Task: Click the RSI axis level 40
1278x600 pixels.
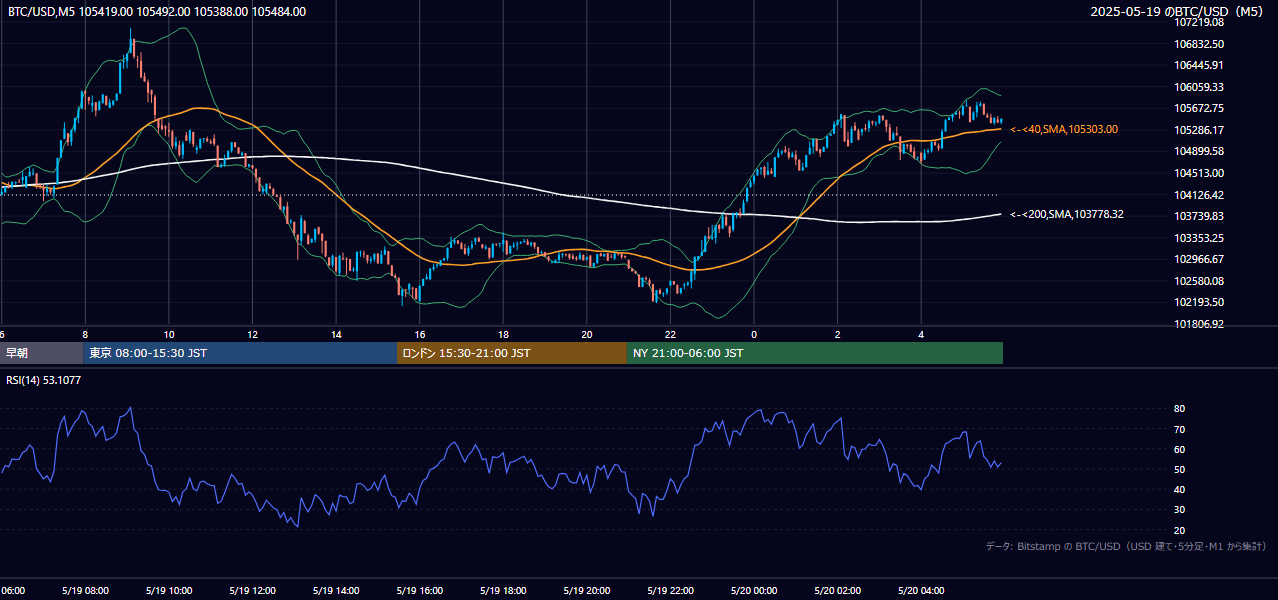Action: pyautogui.click(x=1179, y=489)
